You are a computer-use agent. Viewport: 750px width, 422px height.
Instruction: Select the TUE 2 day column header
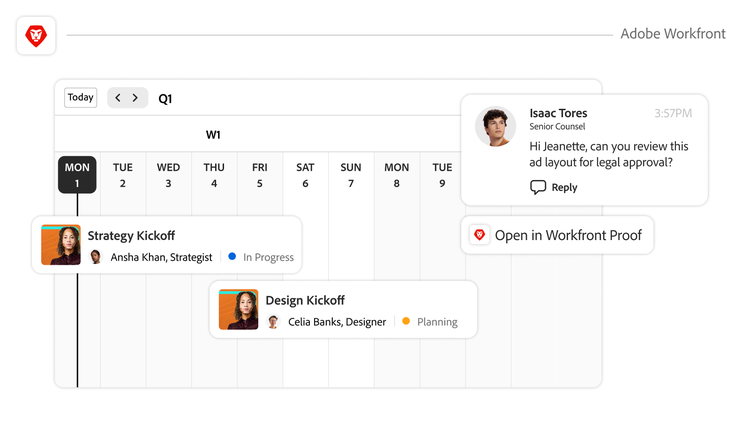(123, 175)
